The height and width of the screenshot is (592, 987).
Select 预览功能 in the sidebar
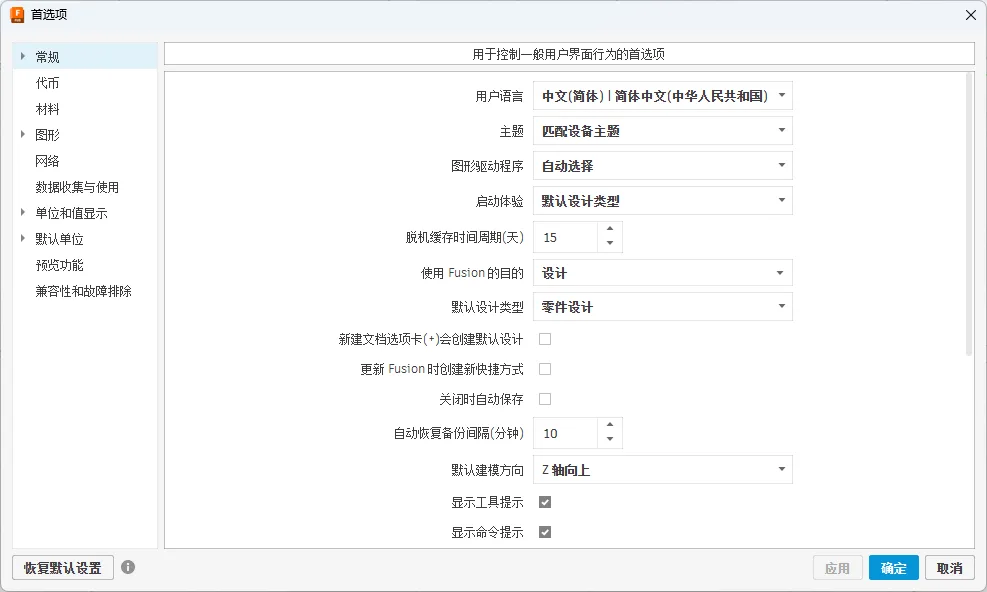click(59, 265)
